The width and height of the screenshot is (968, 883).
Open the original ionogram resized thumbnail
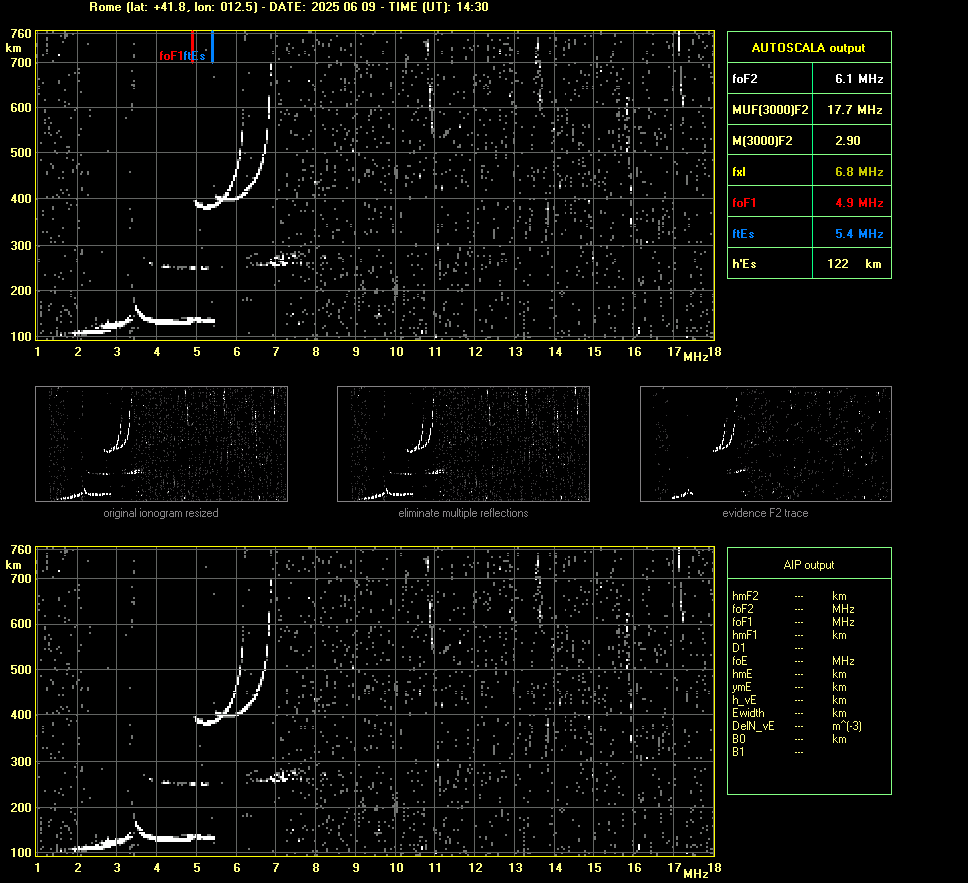[x=161, y=444]
